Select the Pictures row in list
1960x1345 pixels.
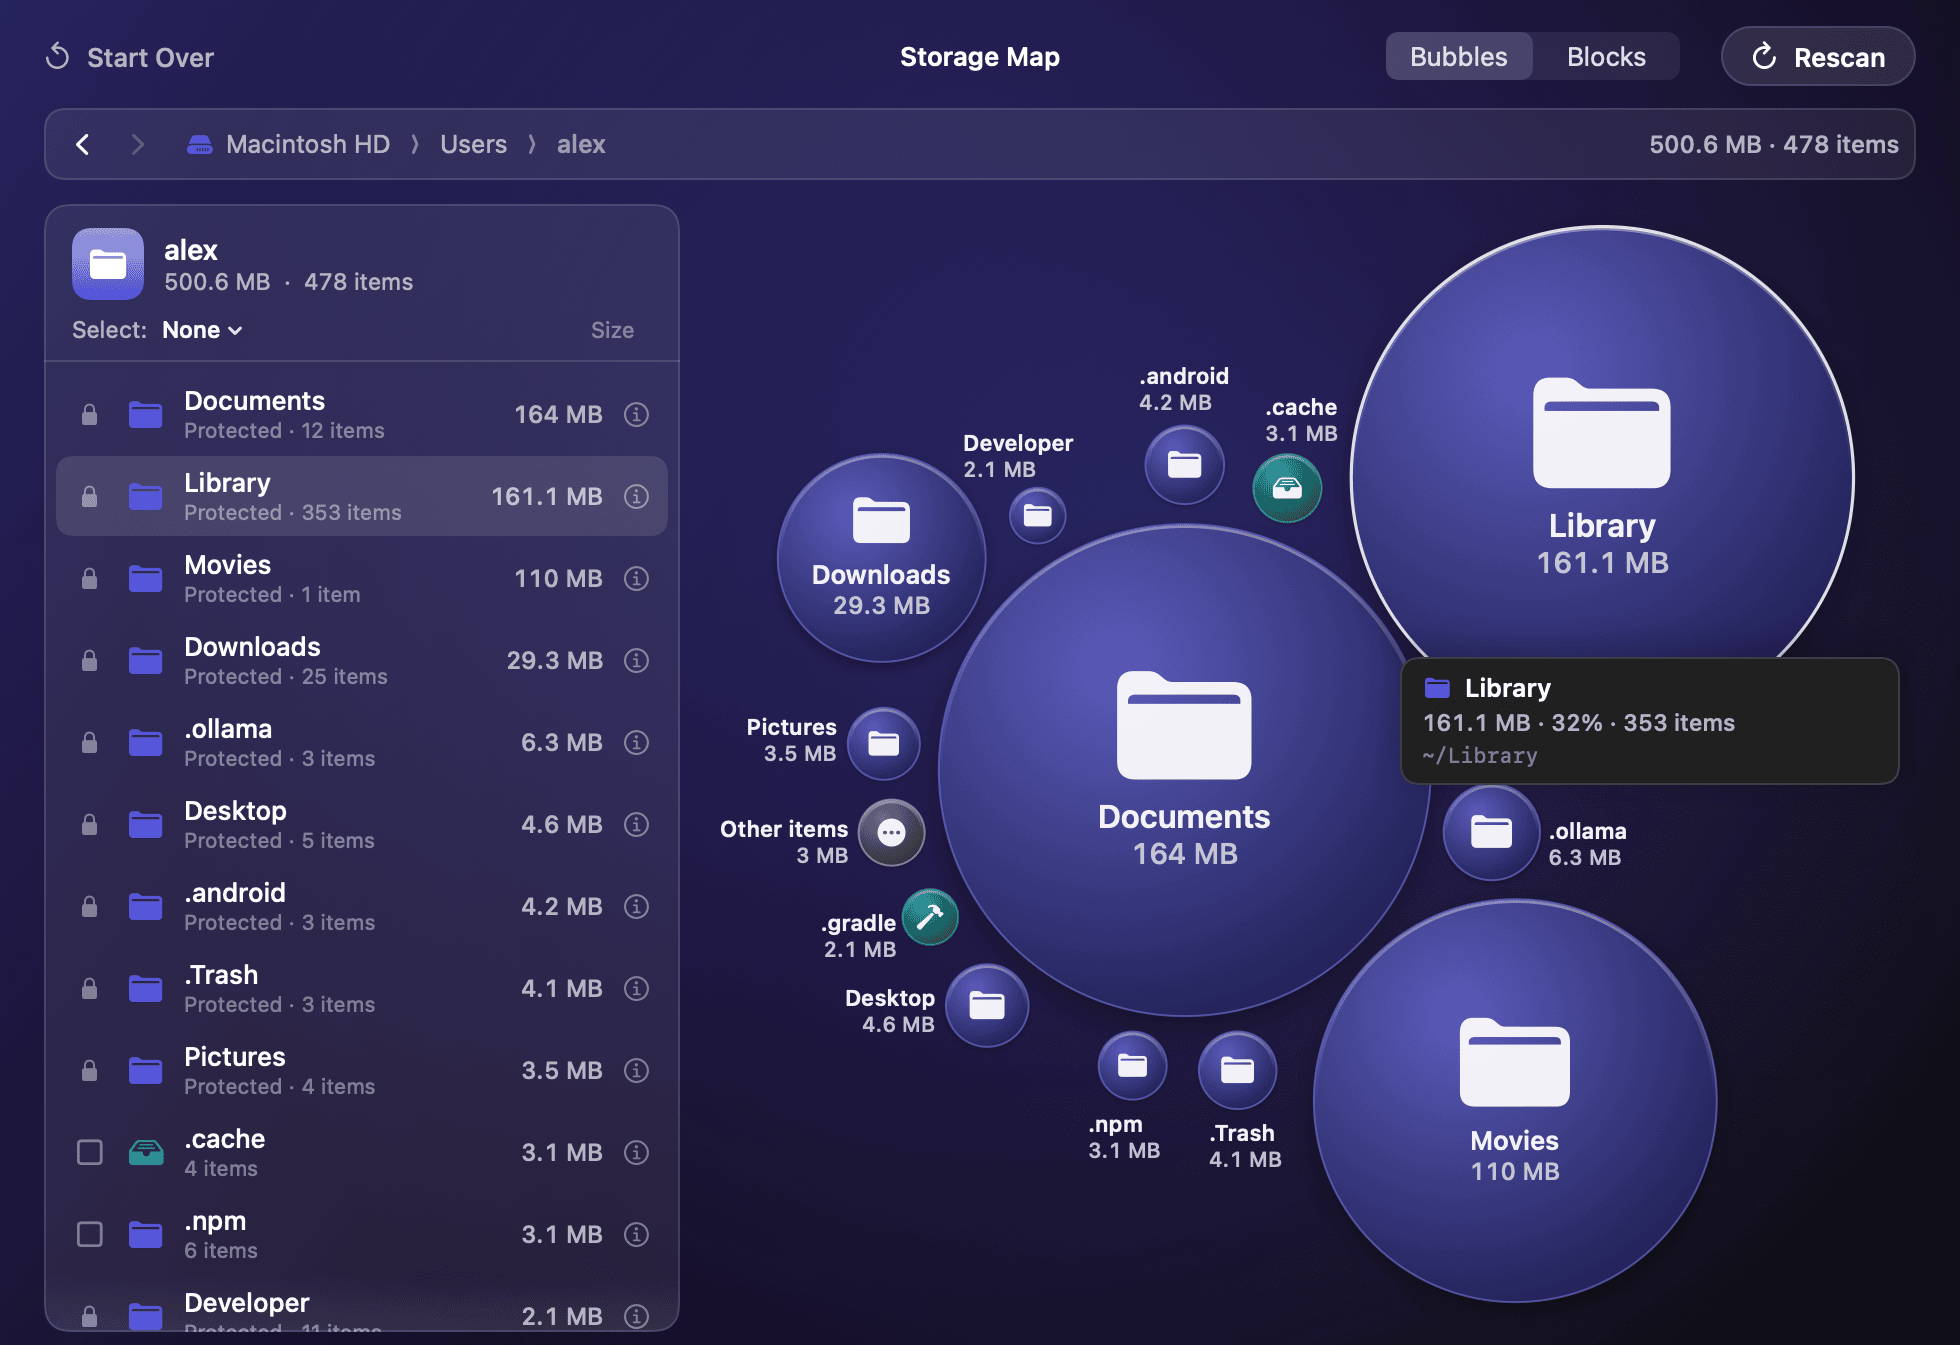coord(362,1070)
